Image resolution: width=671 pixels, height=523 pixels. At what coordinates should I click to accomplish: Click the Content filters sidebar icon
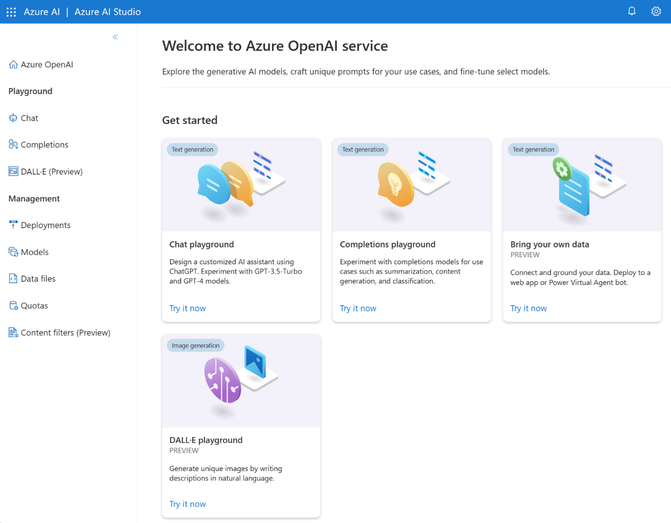tap(13, 333)
